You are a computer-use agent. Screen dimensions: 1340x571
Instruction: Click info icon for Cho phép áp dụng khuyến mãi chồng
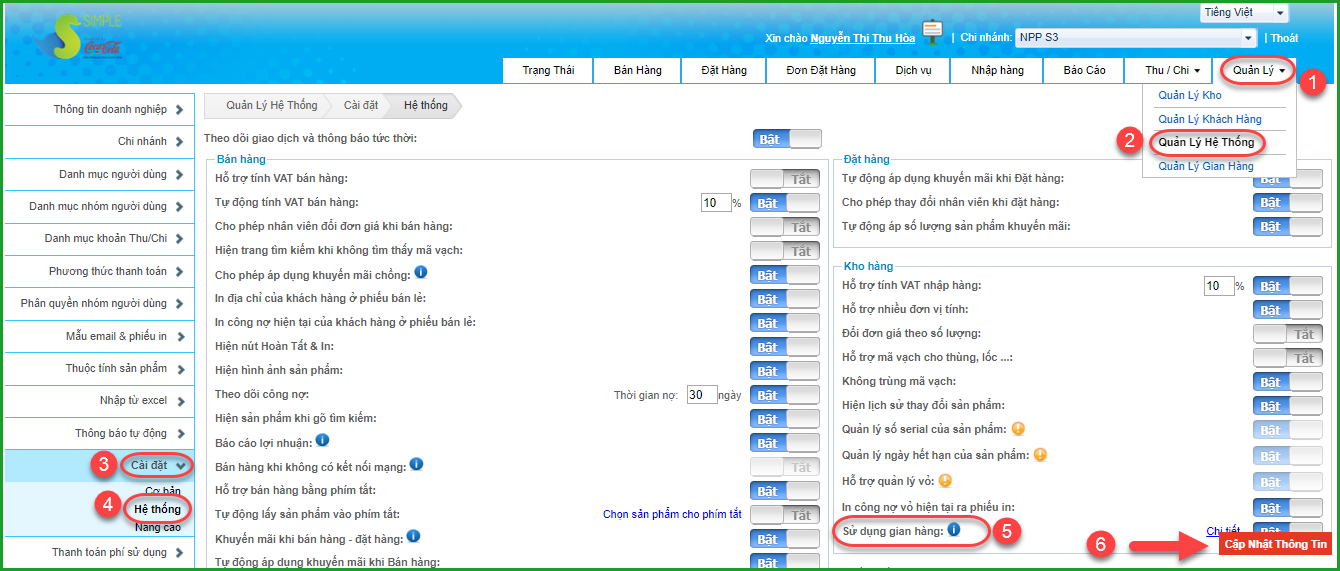[x=421, y=272]
